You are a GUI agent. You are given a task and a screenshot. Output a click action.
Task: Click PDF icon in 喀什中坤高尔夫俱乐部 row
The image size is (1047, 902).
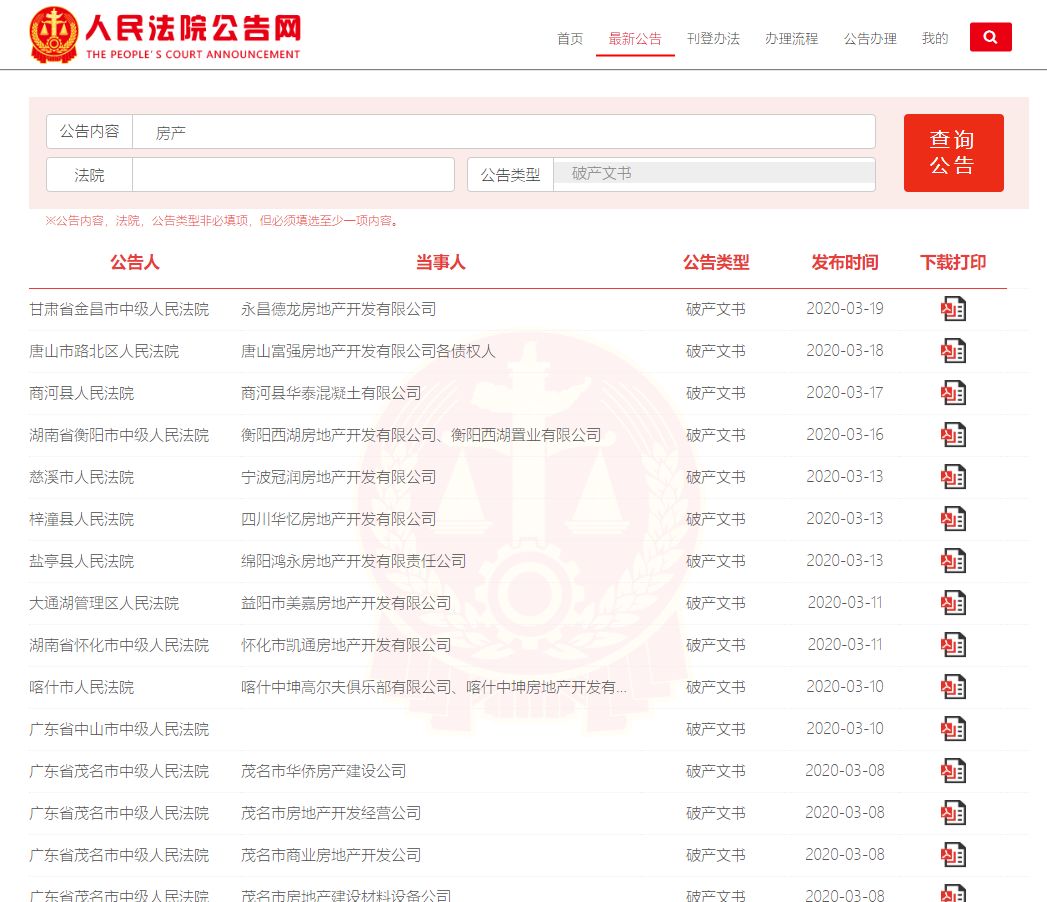pos(954,686)
